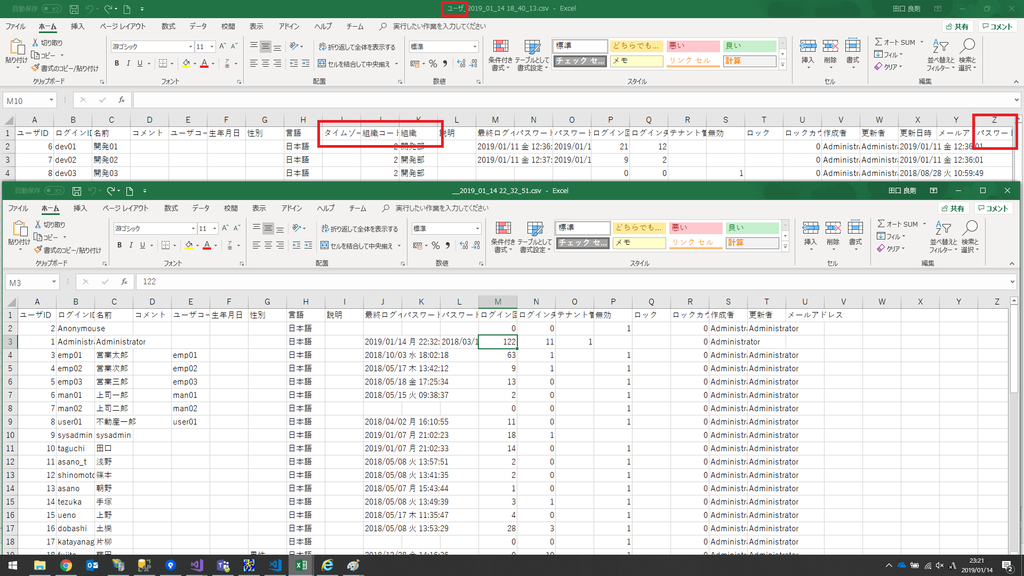The image size is (1024, 576).
Task: Click the decrease indent icon in the front window
Action: [296, 246]
